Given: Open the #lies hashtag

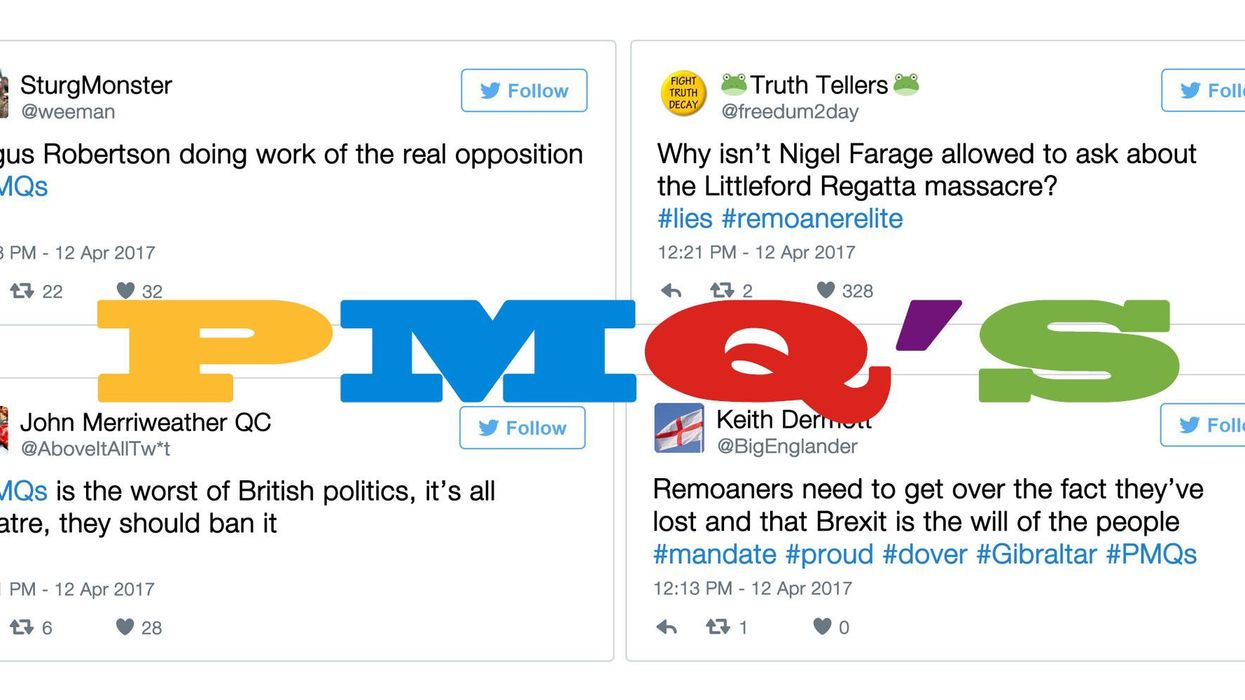Looking at the screenshot, I should click(x=684, y=218).
